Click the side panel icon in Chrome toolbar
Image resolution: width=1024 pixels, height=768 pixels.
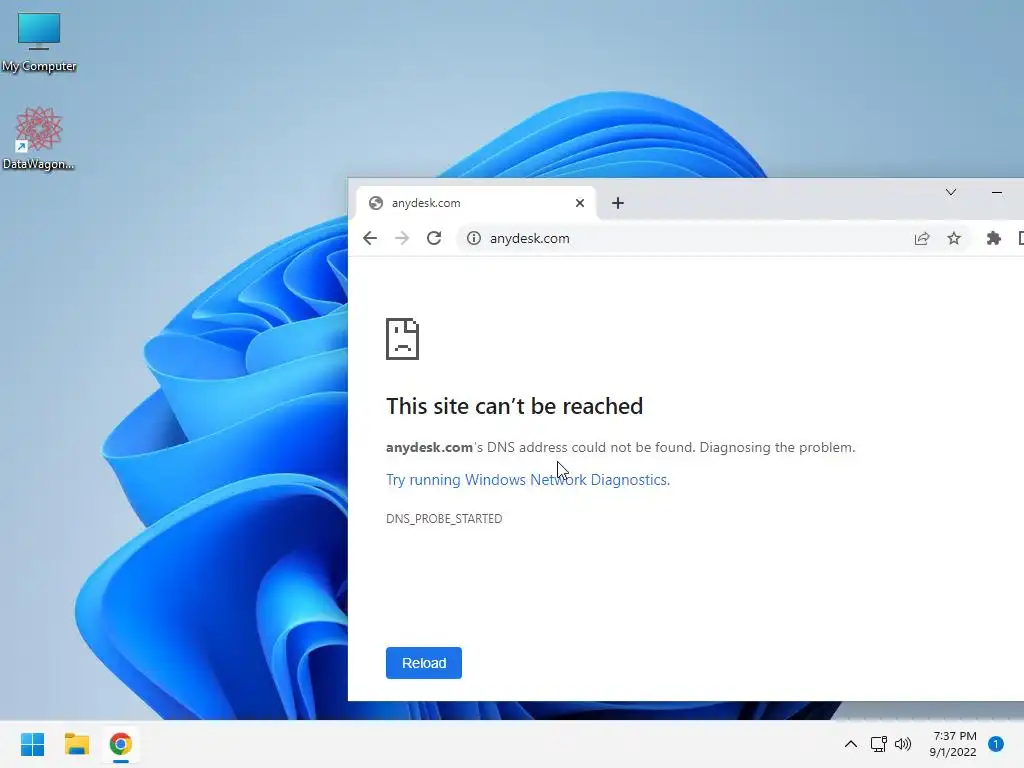[x=1021, y=238]
